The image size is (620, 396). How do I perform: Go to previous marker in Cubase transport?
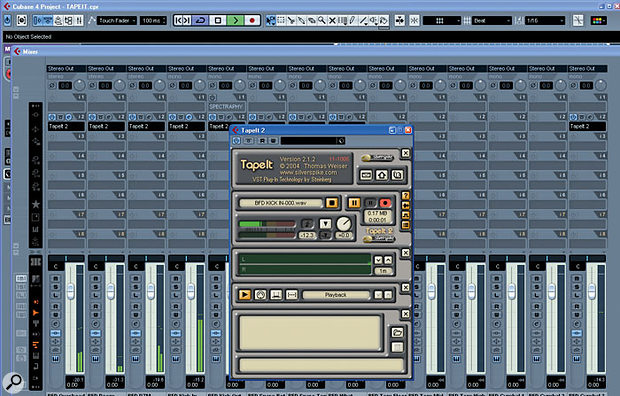[x=178, y=20]
